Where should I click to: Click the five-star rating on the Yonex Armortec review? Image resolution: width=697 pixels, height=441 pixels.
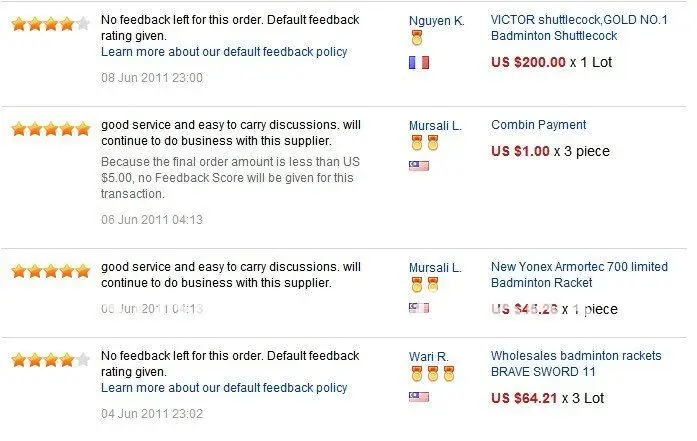pos(51,271)
